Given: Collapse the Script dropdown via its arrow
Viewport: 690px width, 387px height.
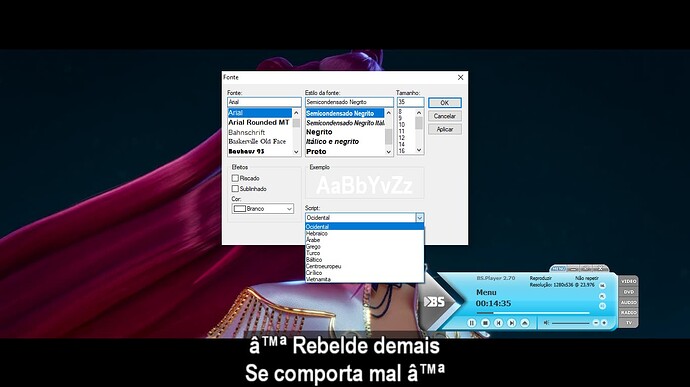Looking at the screenshot, I should pos(419,217).
